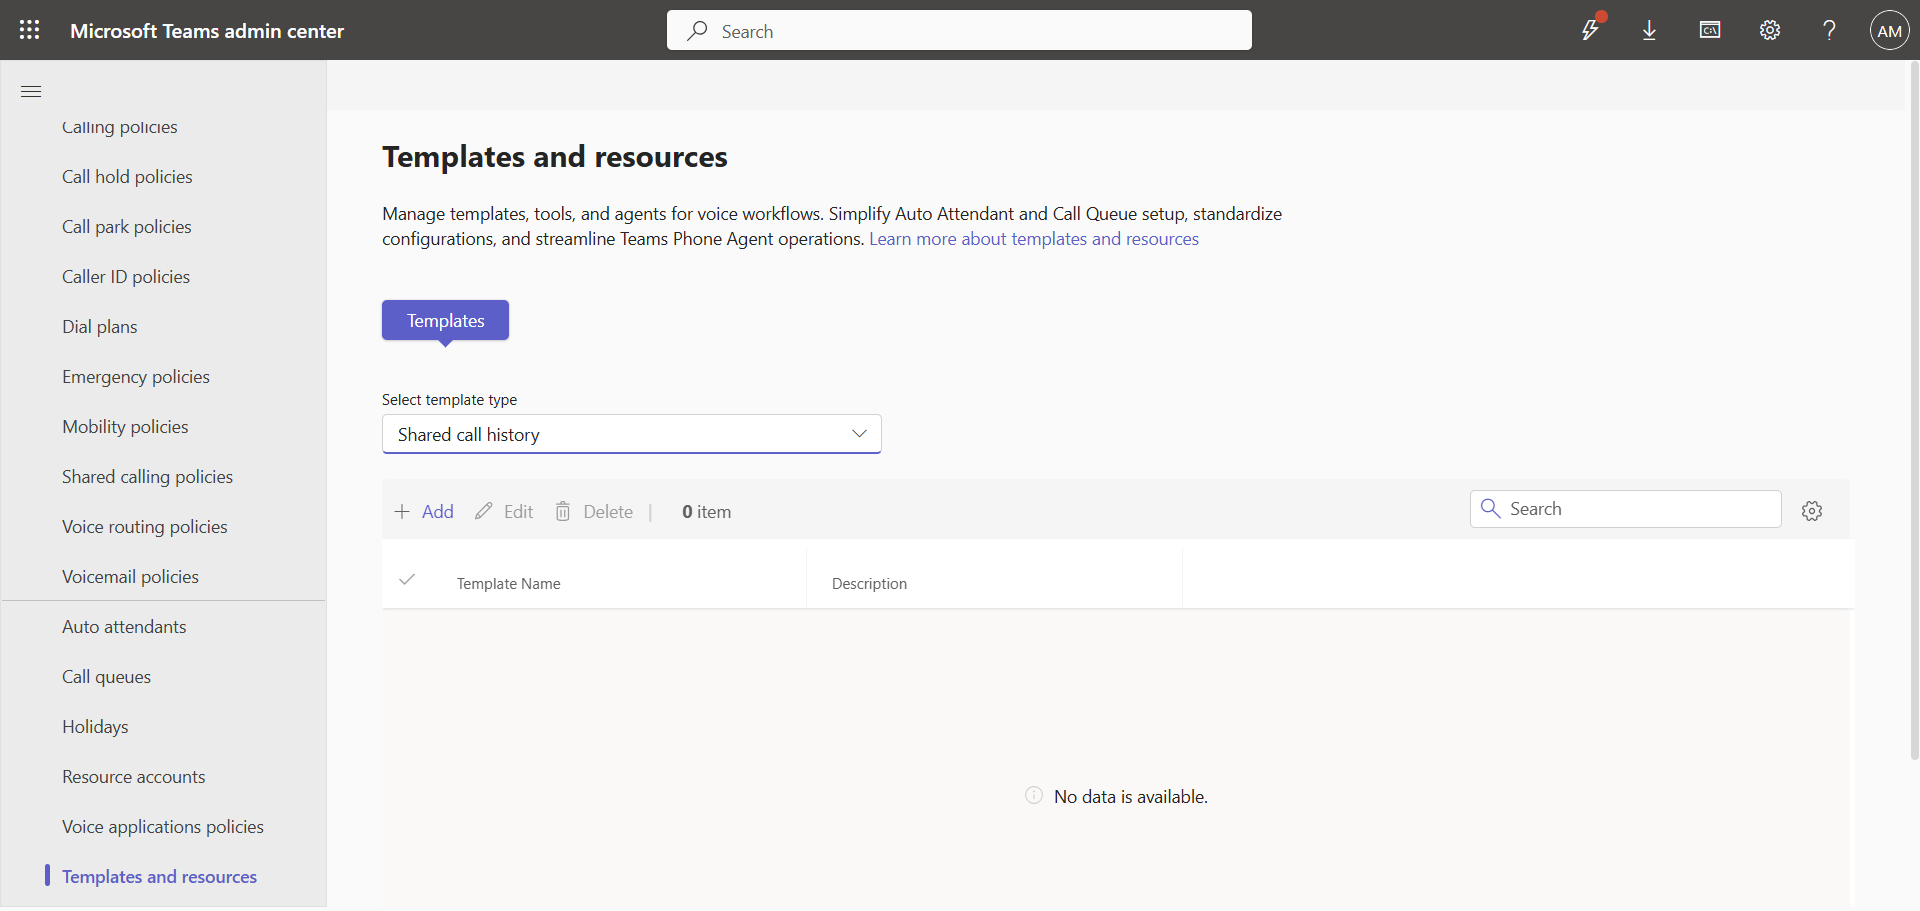Navigate to Emergency policies
This screenshot has height=911, width=1920.
(x=136, y=376)
